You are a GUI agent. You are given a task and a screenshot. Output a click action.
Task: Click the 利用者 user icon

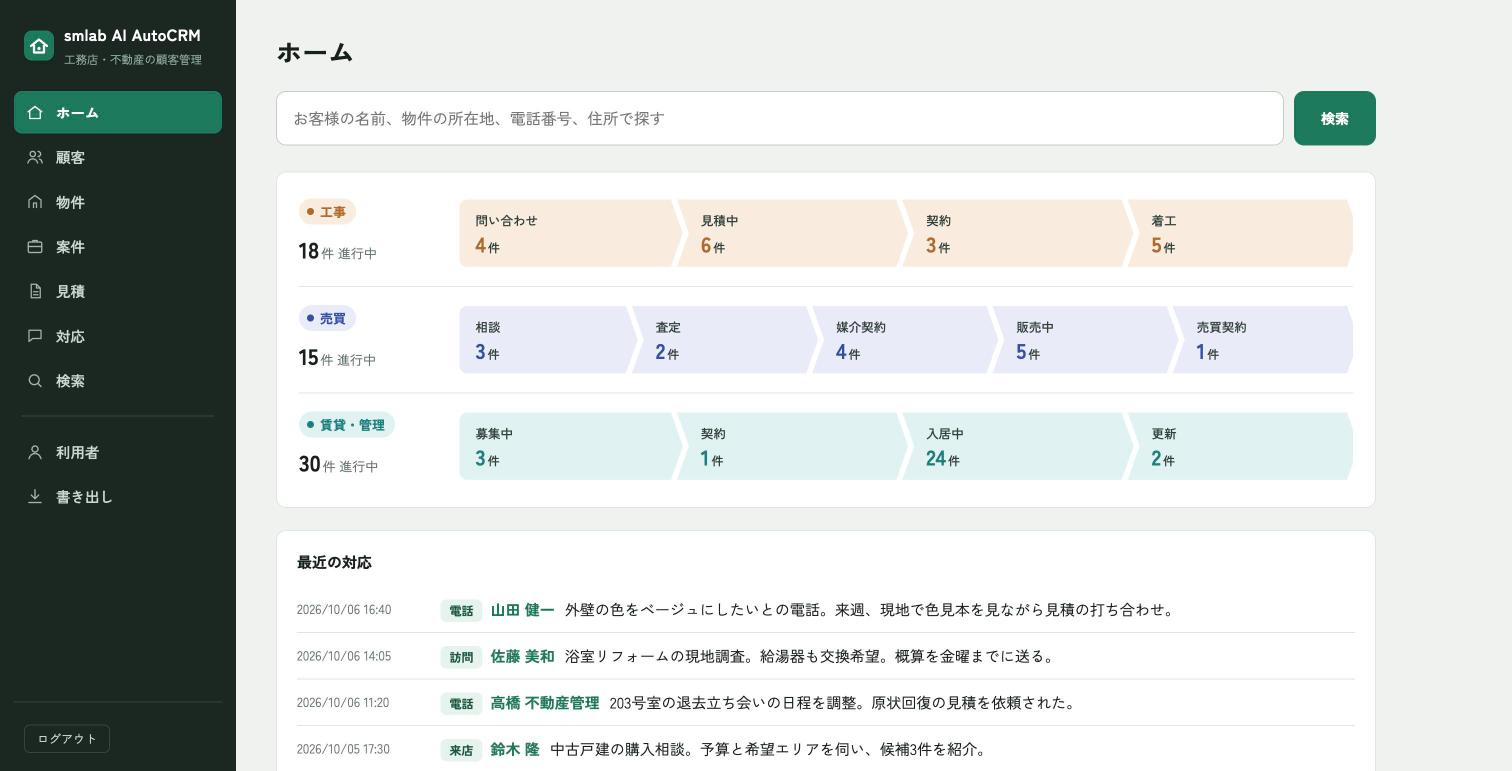(x=35, y=453)
